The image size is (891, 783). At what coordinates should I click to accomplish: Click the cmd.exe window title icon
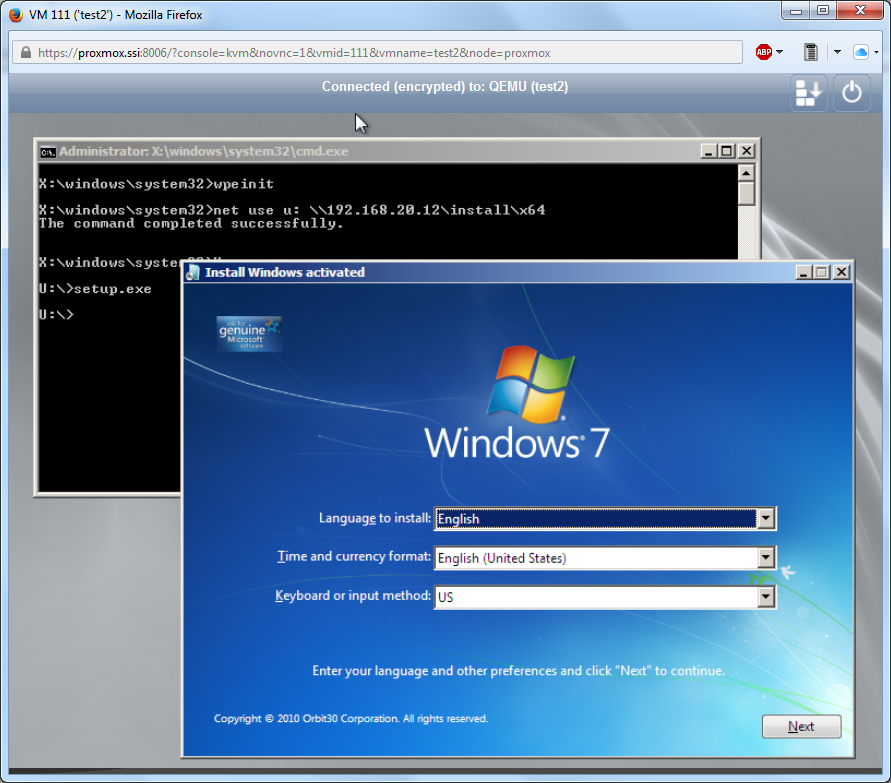tap(48, 152)
